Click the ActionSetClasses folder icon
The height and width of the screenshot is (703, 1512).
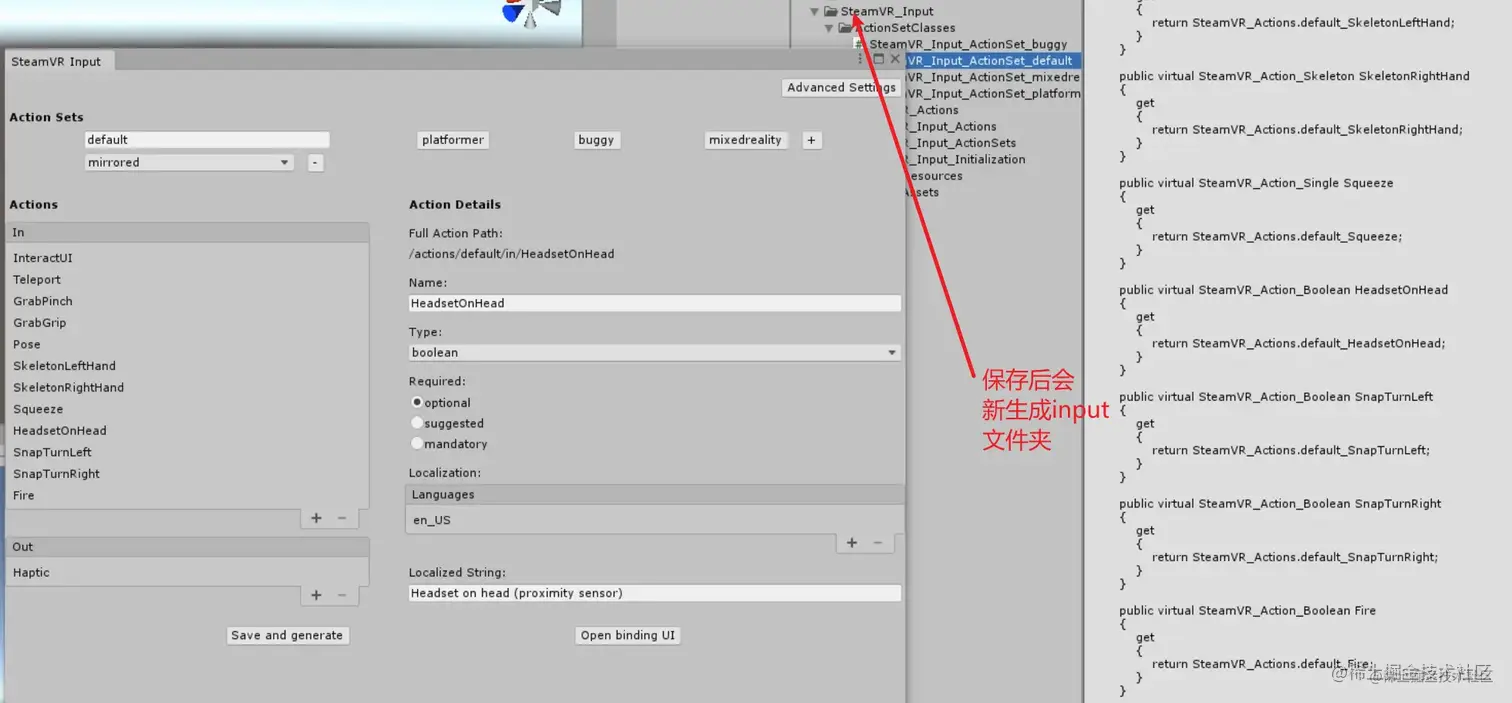[846, 28]
